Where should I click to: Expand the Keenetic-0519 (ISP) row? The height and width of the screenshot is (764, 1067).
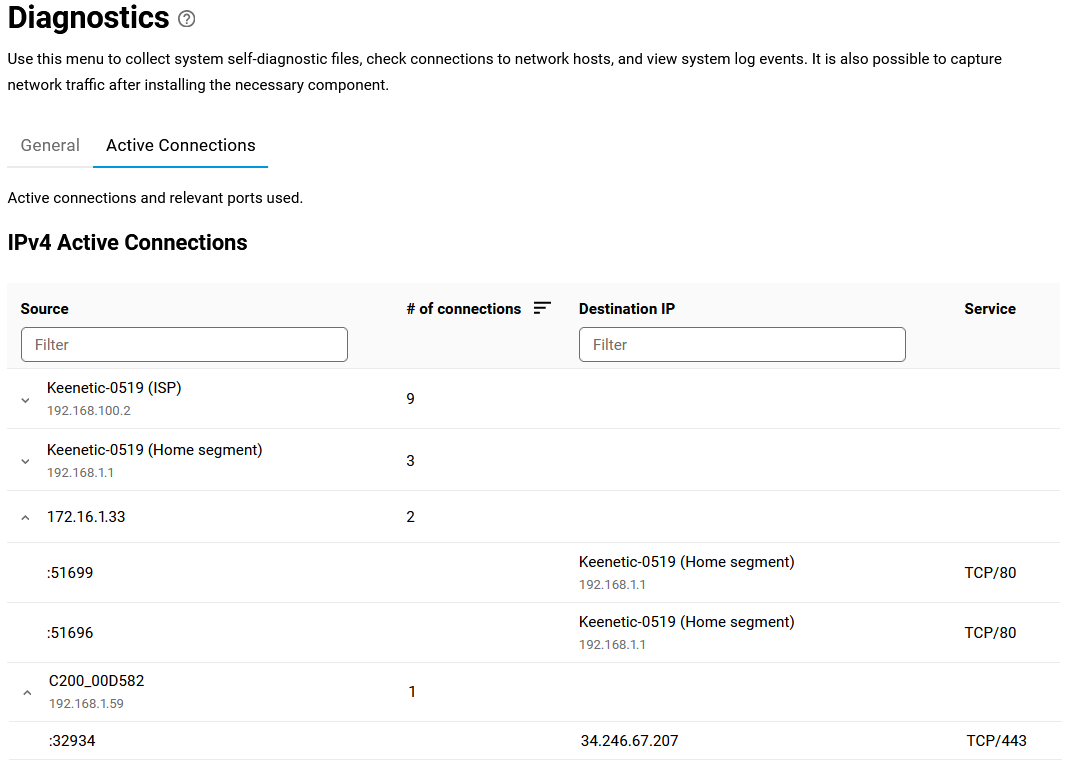coord(26,399)
